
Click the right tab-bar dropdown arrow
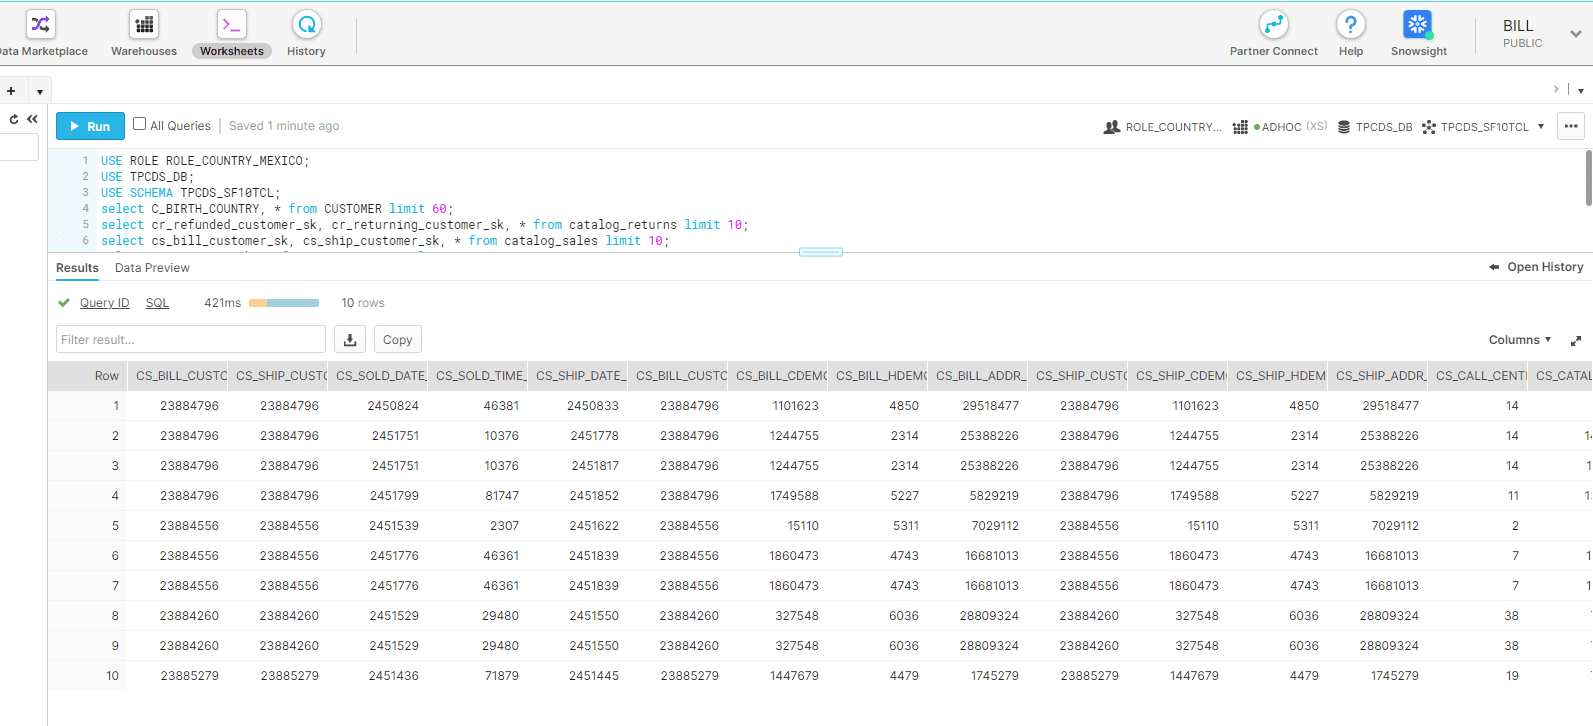coord(1581,91)
